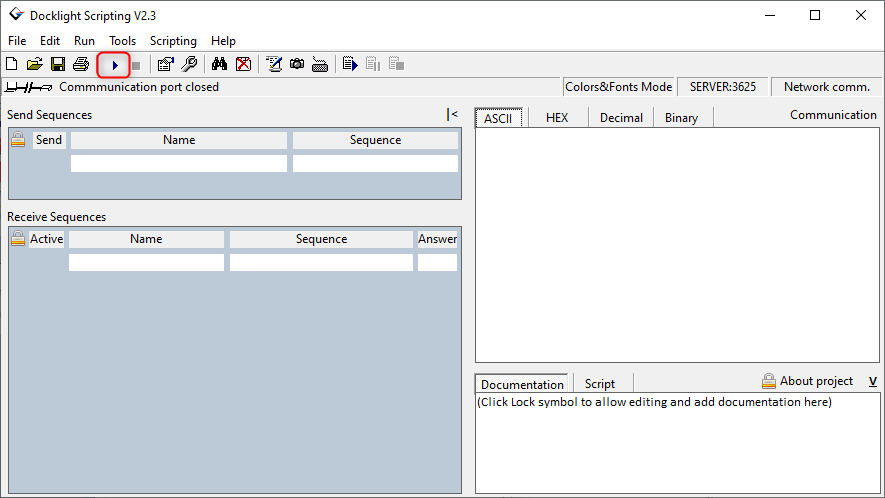Click inside the communication output window

(x=677, y=244)
